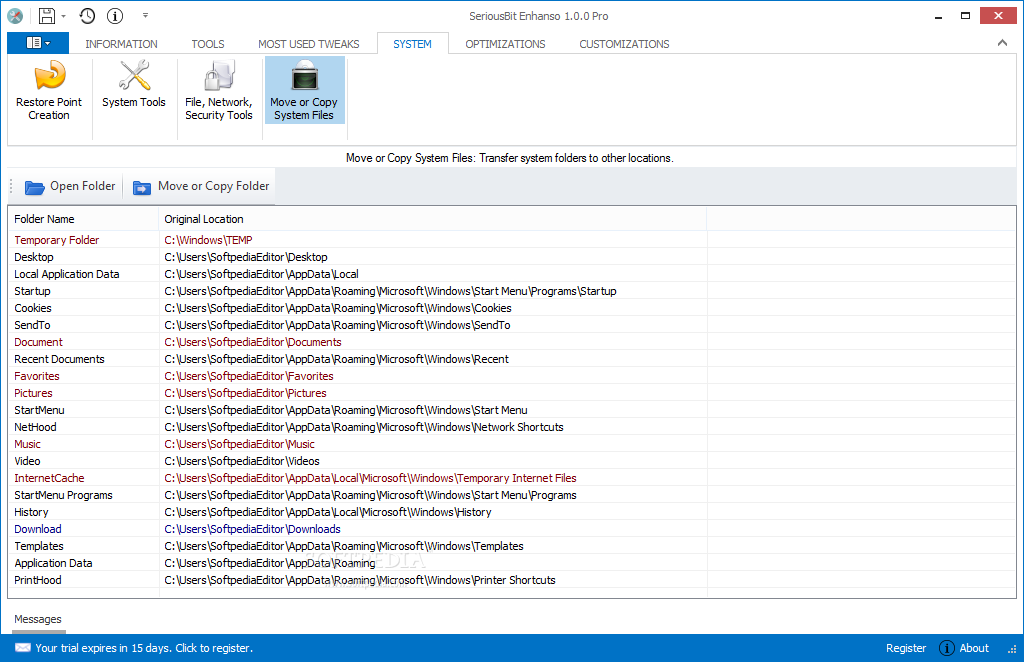Screen dimensions: 1024x662
Task: Select the PrintHood row
Action: pyautogui.click(x=511, y=580)
